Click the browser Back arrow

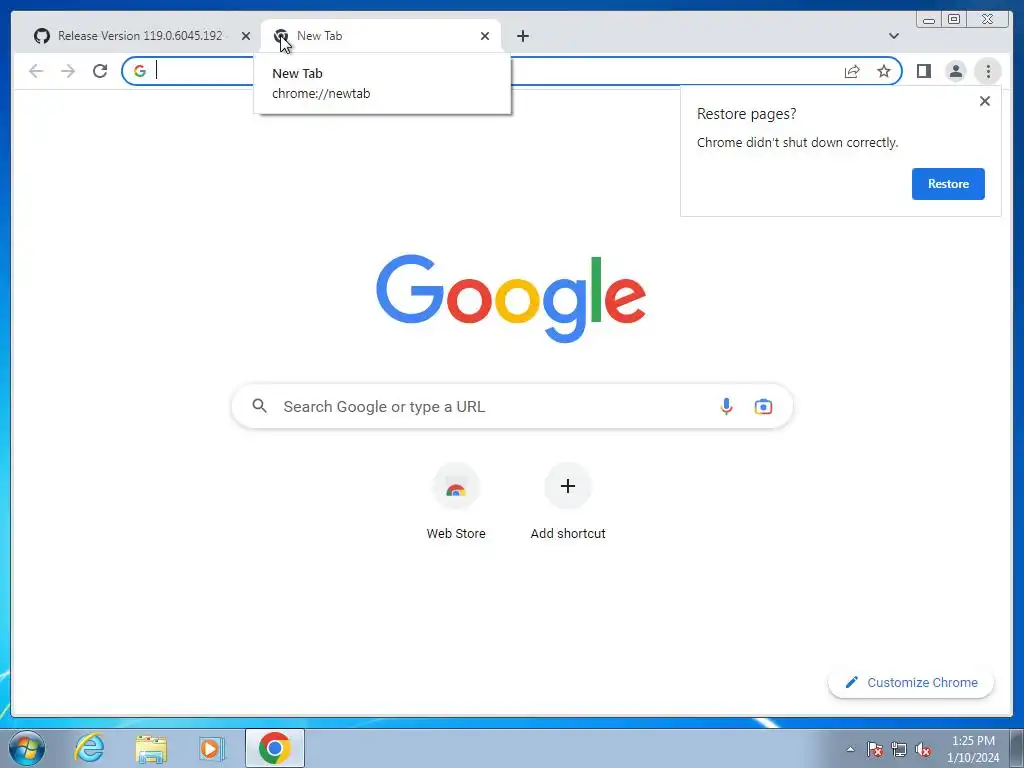click(x=36, y=71)
